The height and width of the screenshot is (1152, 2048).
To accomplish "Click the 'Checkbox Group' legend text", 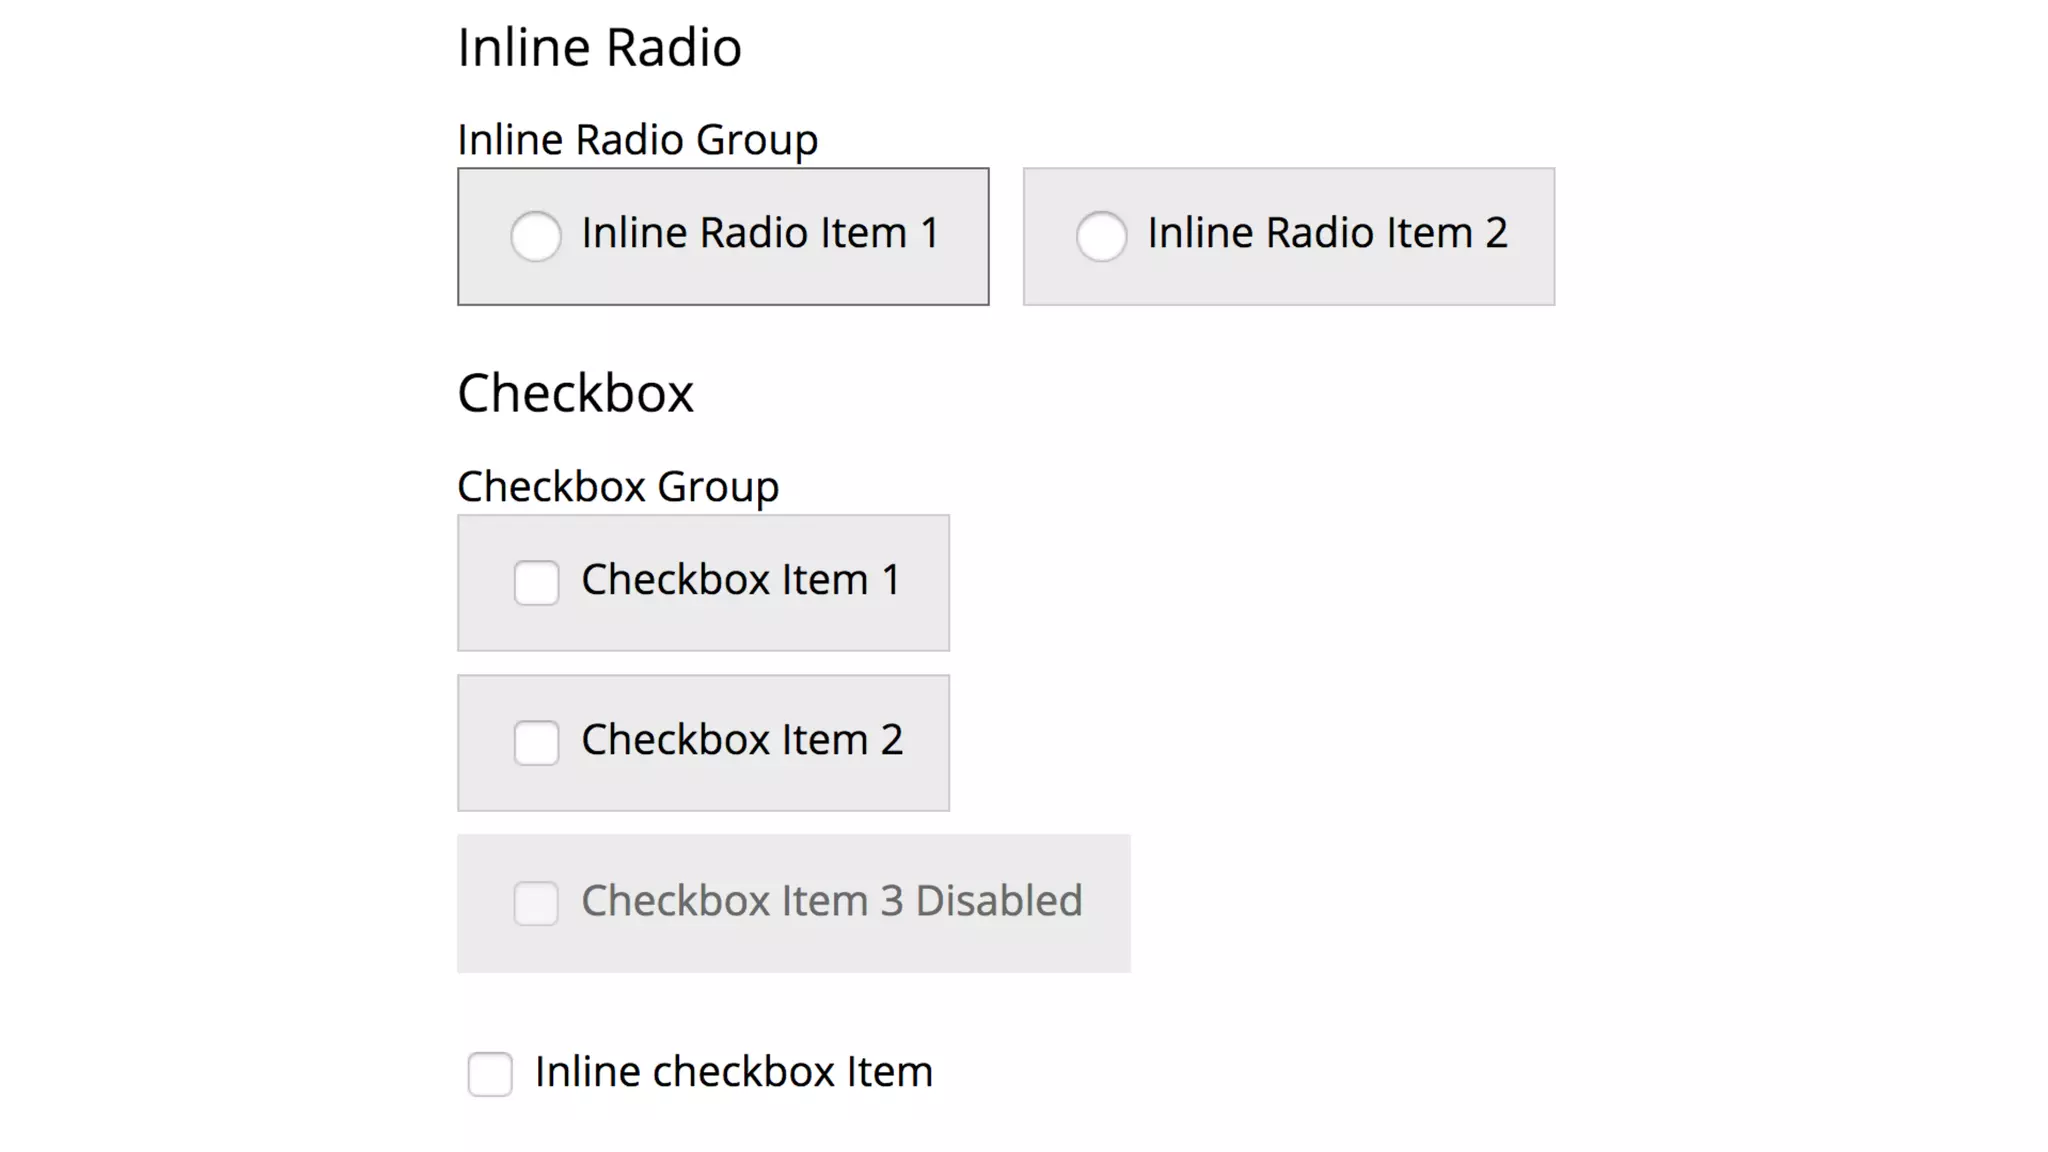I will pos(617,487).
